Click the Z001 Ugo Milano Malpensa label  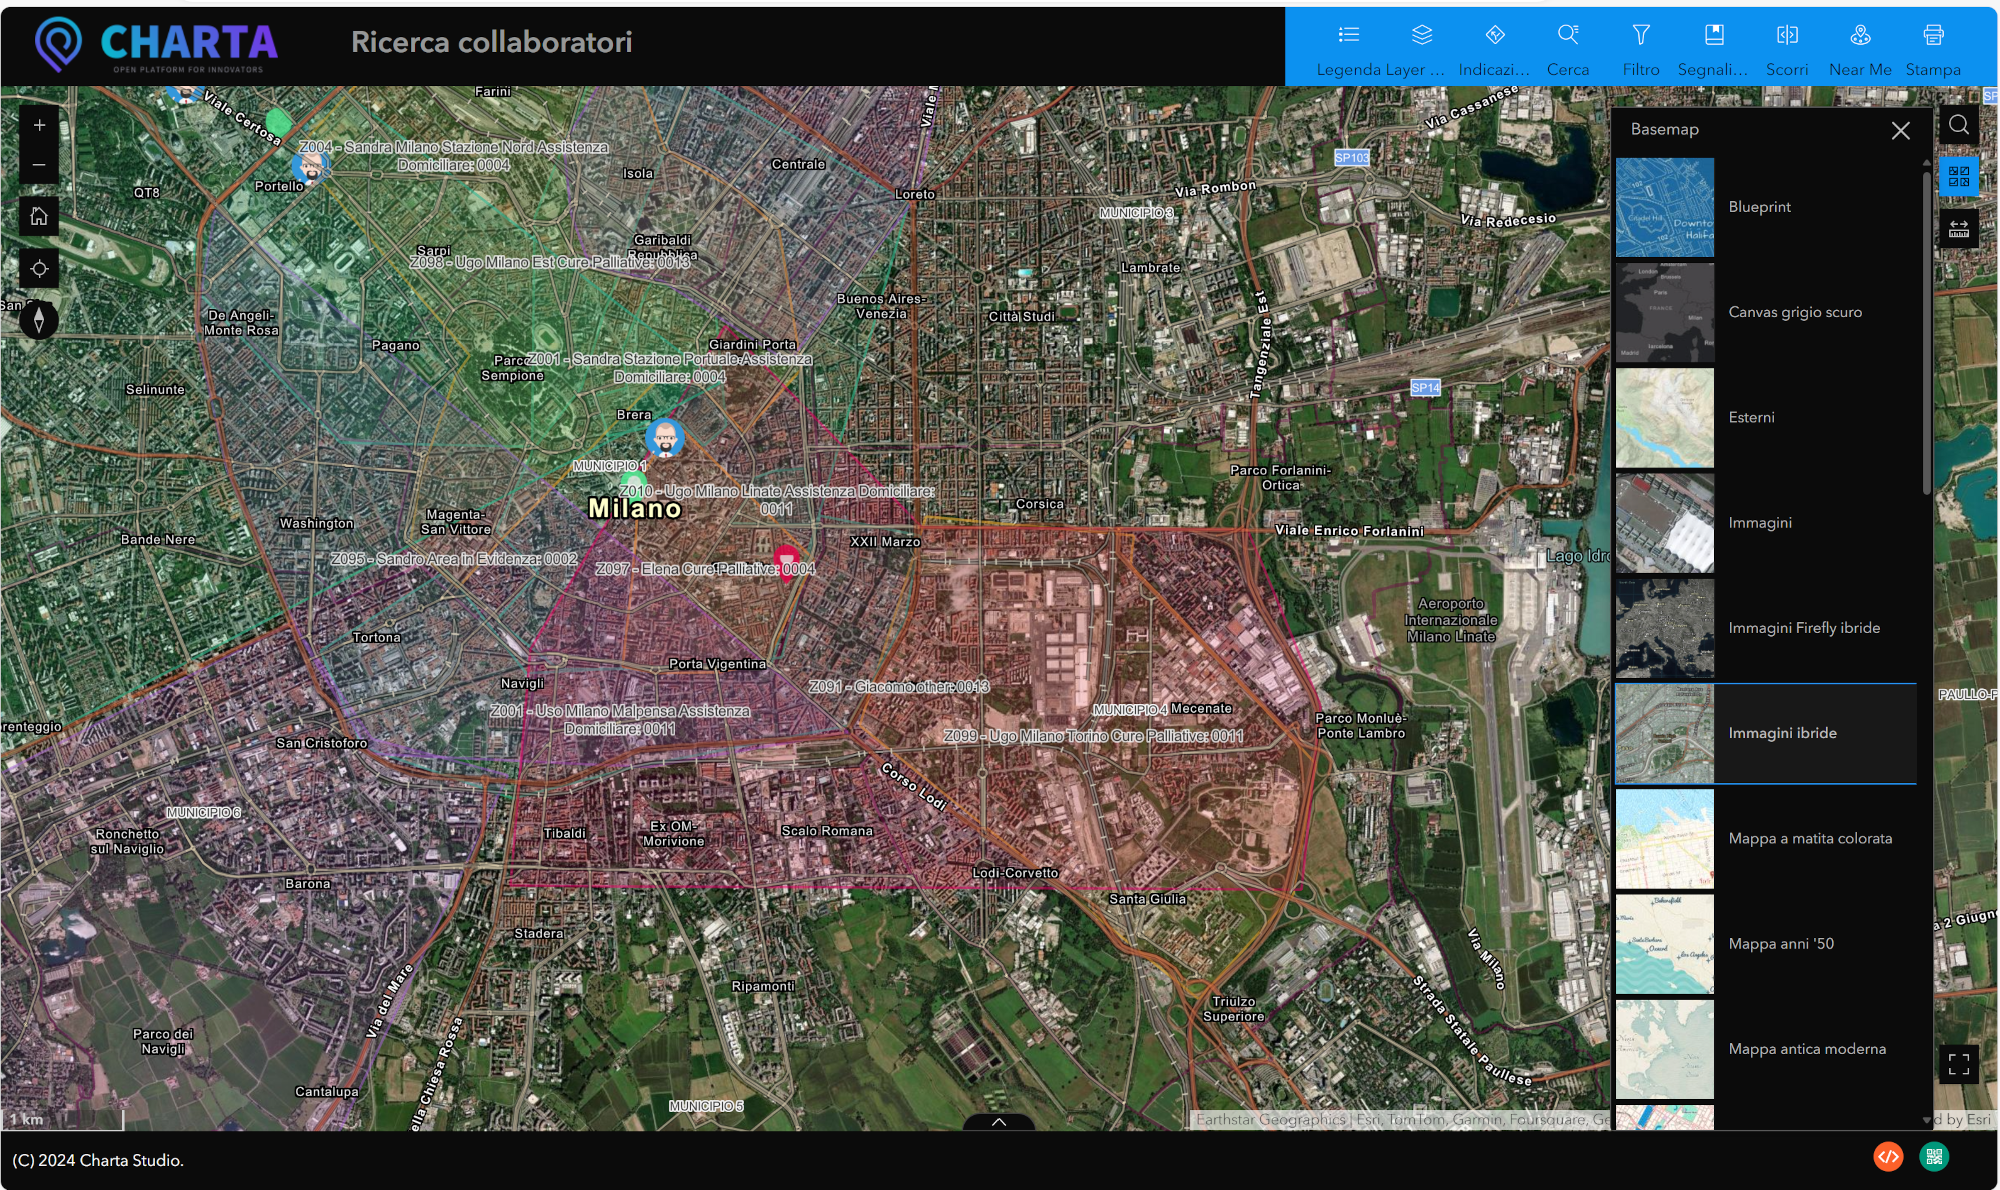[620, 720]
